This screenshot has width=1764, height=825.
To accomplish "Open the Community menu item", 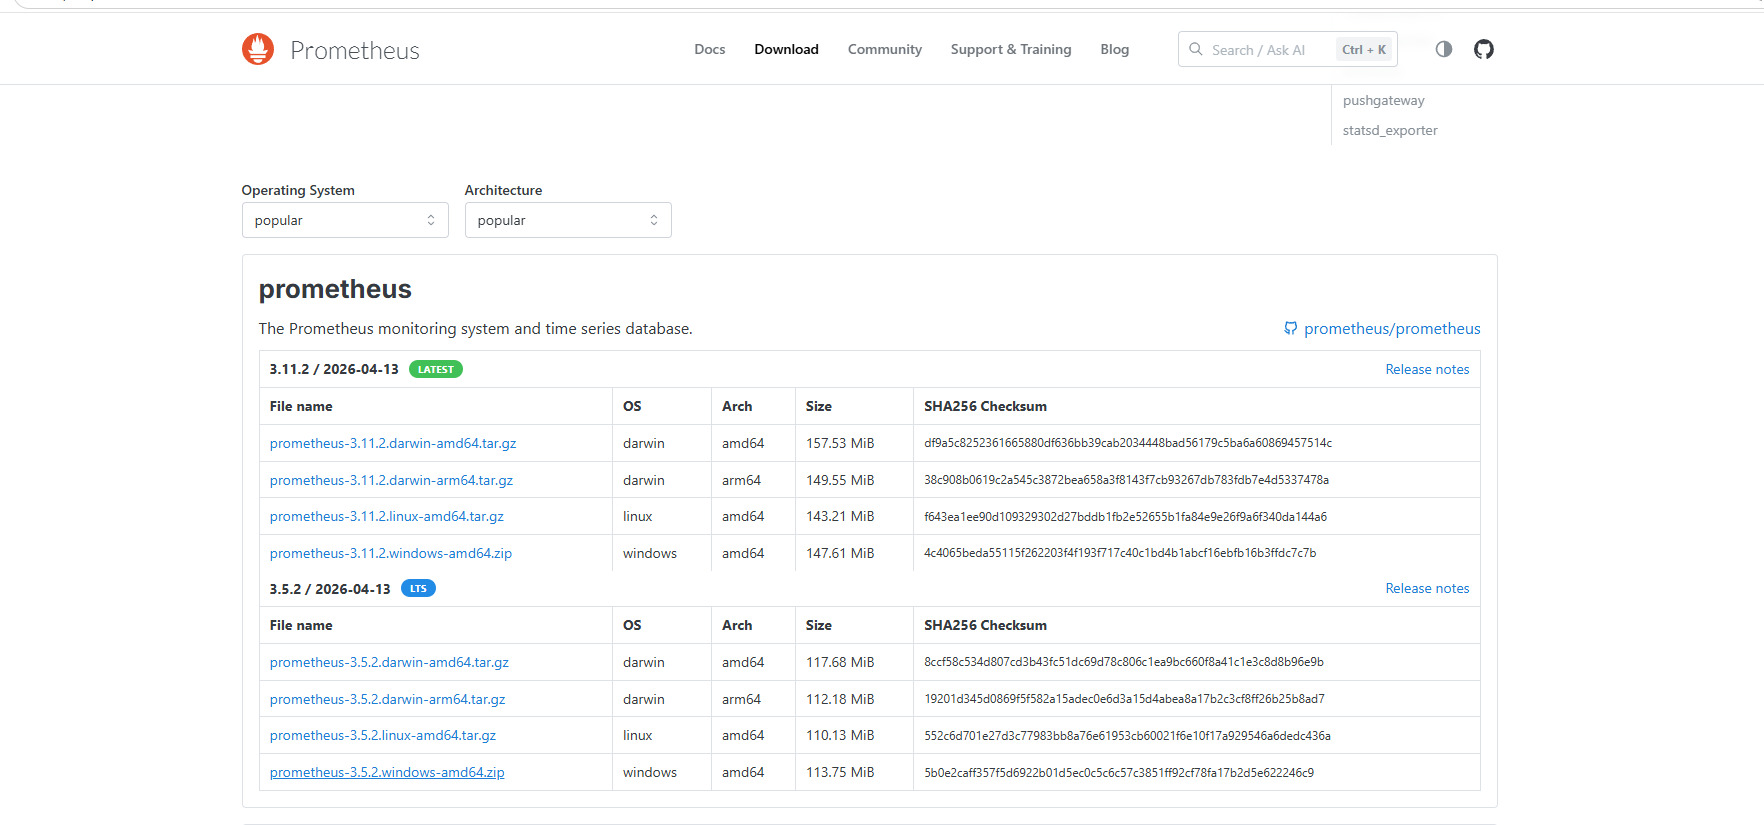I will click(x=885, y=49).
